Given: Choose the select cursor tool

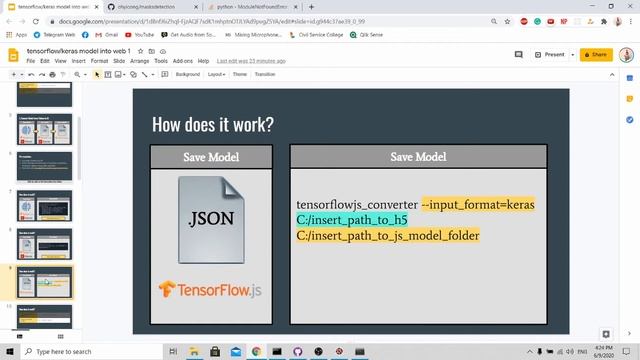Looking at the screenshot, I should pos(97,74).
